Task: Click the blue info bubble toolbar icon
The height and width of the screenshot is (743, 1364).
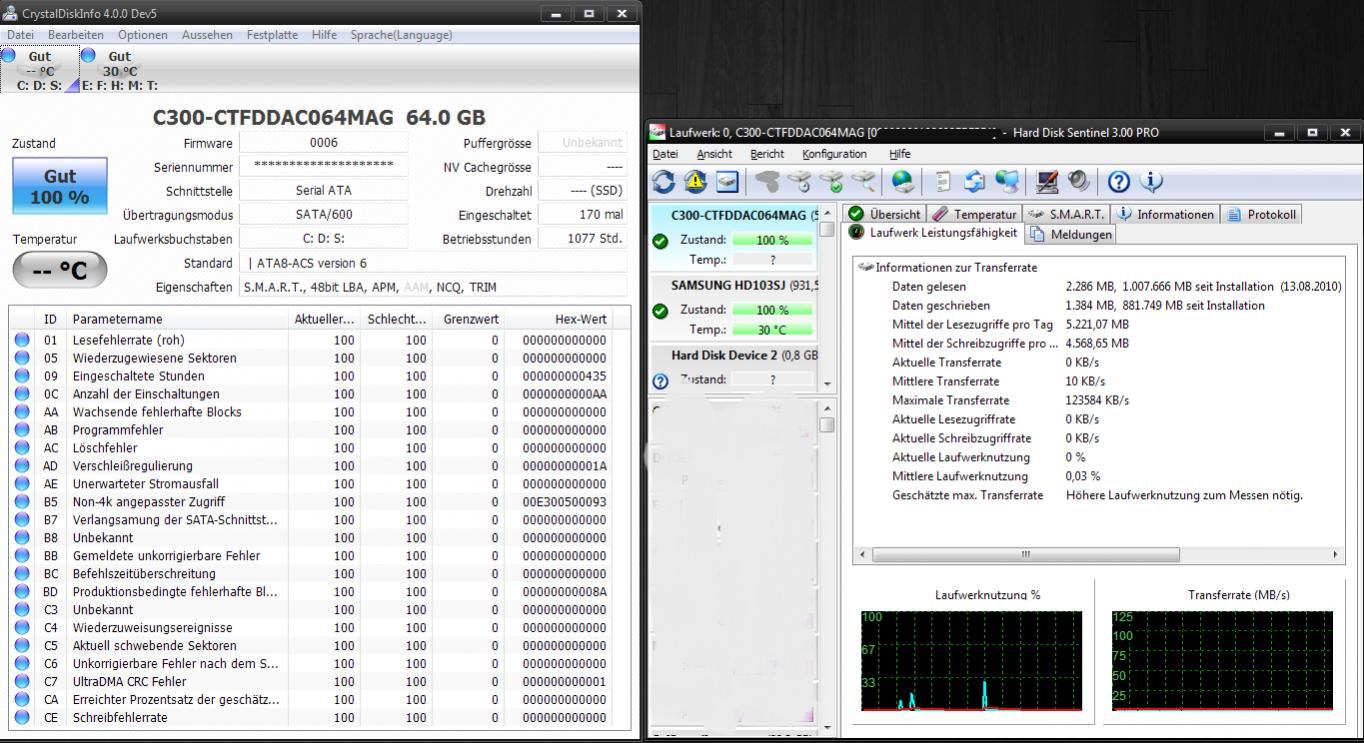Action: point(1151,182)
